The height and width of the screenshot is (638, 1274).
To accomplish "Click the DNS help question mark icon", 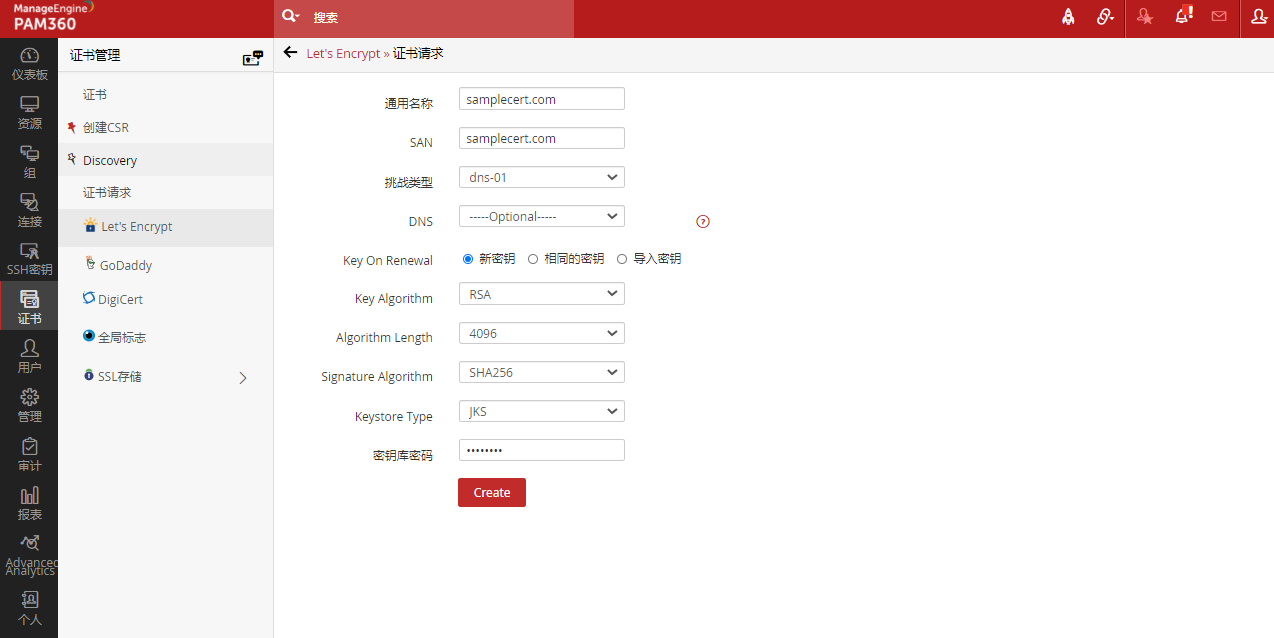I will click(x=703, y=221).
